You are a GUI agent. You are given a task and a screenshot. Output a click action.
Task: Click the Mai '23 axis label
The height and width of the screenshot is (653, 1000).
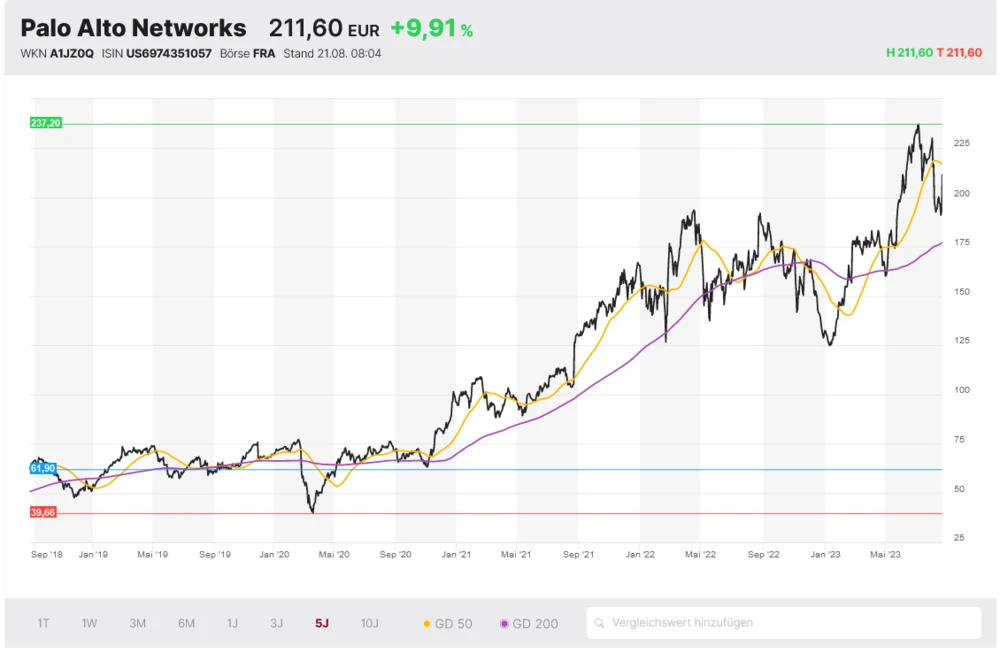885,554
